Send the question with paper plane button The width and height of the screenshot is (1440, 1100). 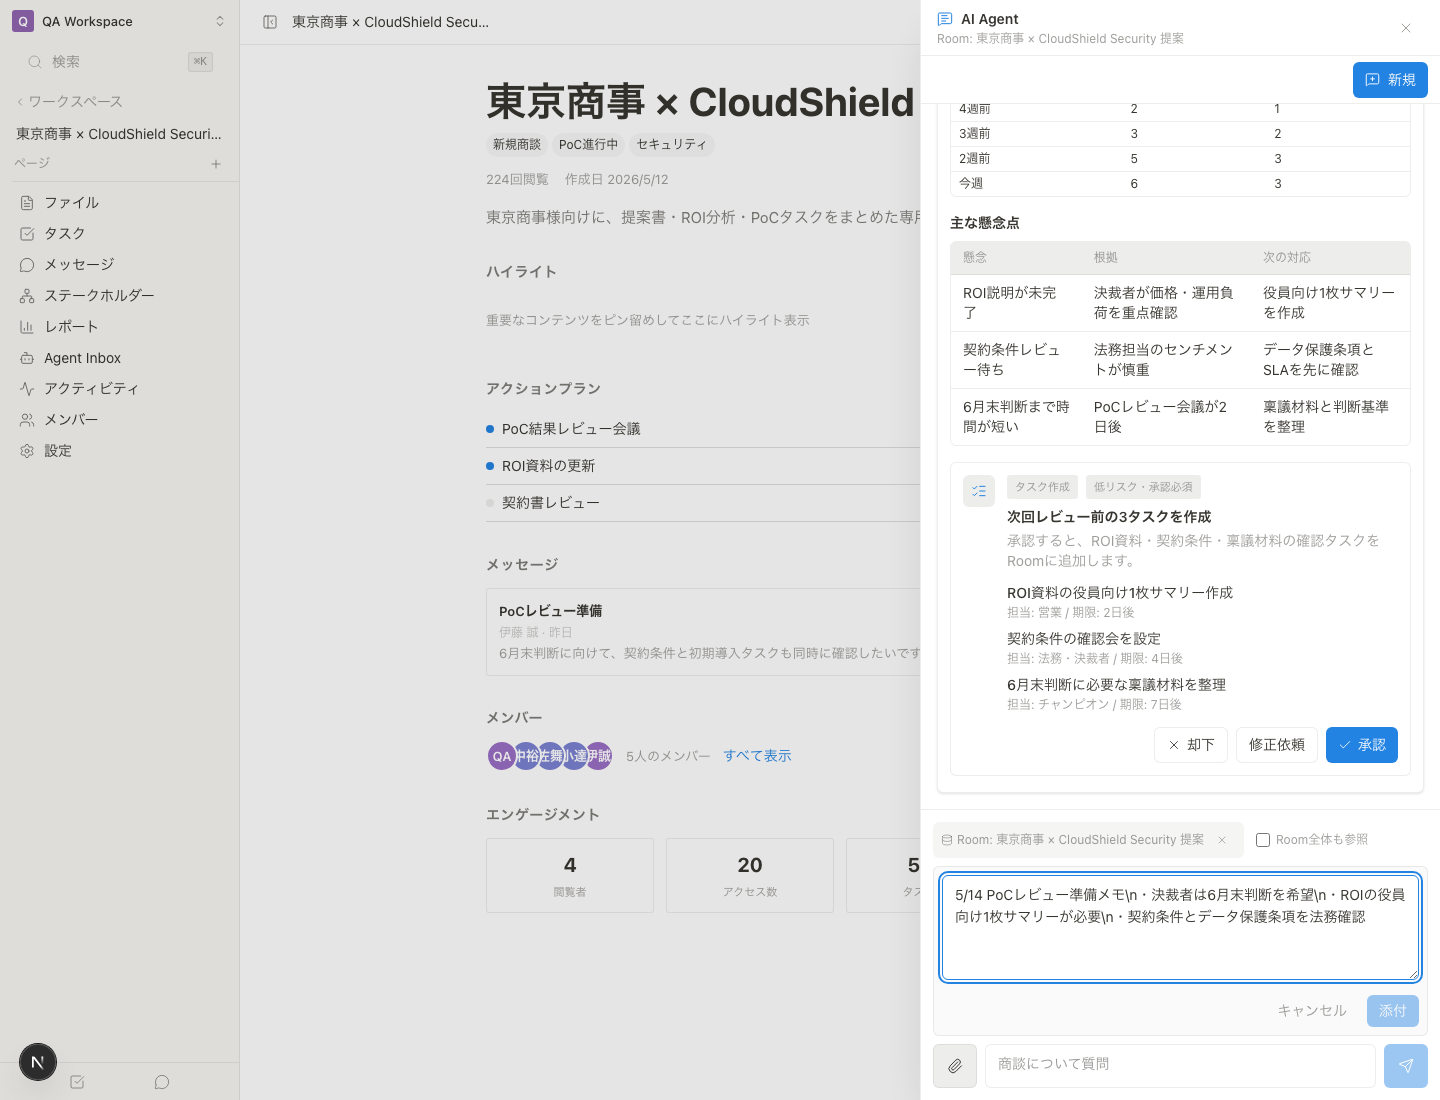click(1406, 1066)
